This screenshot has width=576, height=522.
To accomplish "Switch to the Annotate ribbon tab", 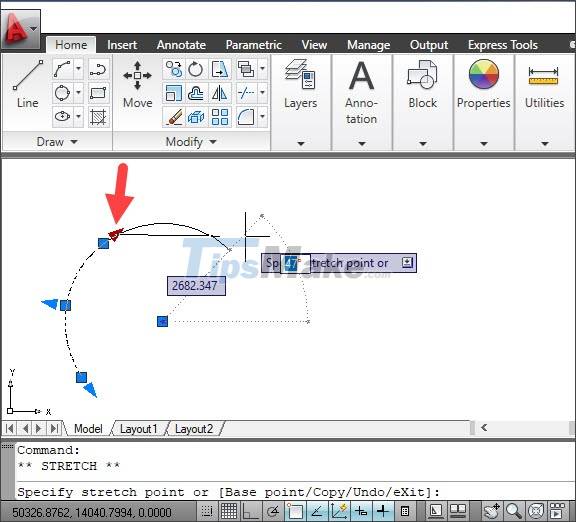I will (181, 45).
